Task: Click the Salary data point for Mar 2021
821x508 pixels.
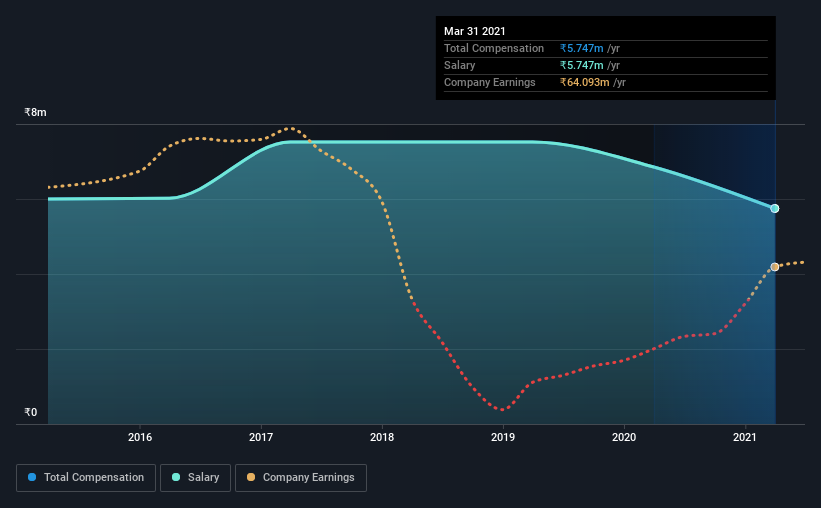Action: click(x=774, y=208)
